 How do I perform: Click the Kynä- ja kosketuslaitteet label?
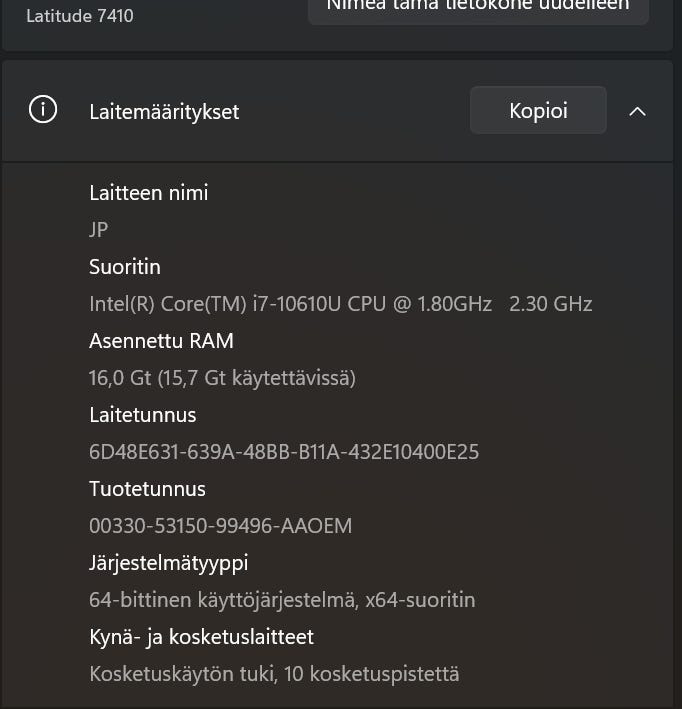[201, 637]
